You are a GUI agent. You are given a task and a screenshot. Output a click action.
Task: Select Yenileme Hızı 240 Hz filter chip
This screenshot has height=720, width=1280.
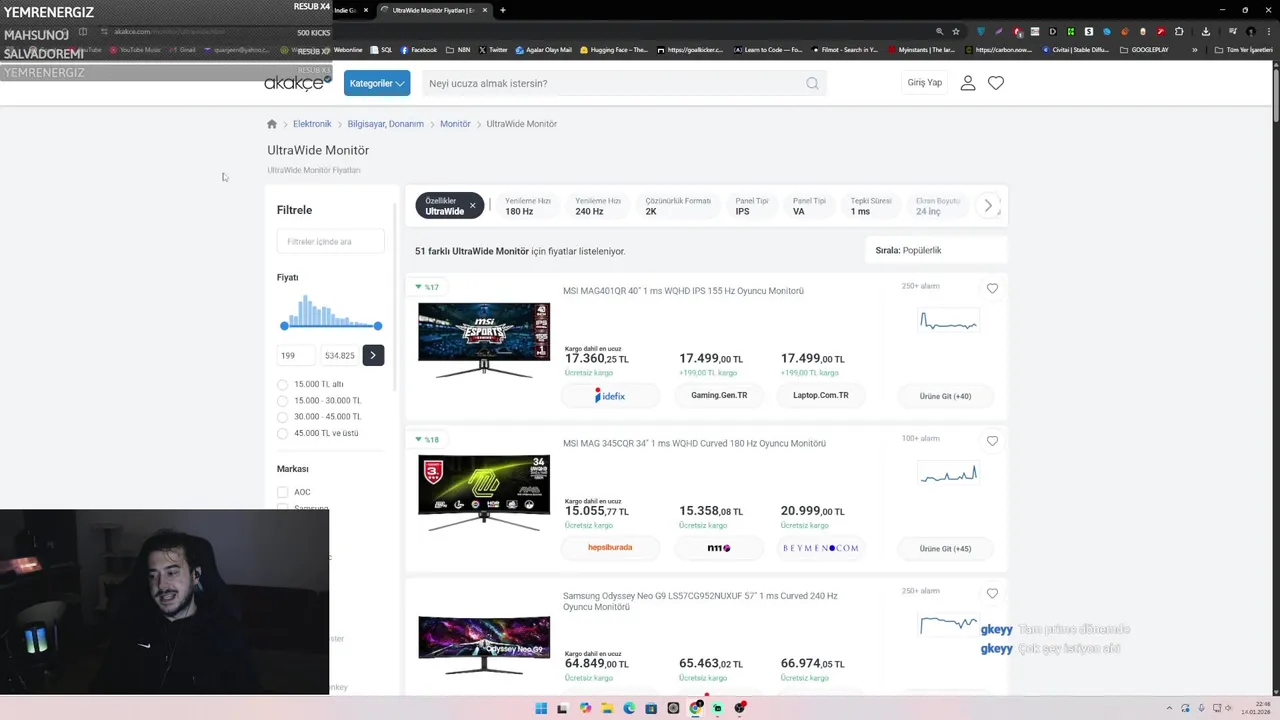point(598,206)
